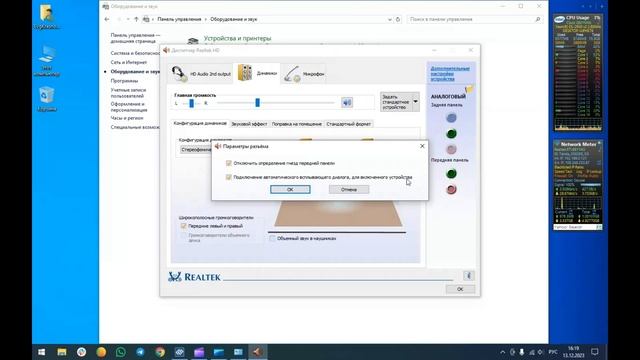
Task: Open 'Устройства и принтеры' link in Control Panel
Action: click(x=237, y=38)
